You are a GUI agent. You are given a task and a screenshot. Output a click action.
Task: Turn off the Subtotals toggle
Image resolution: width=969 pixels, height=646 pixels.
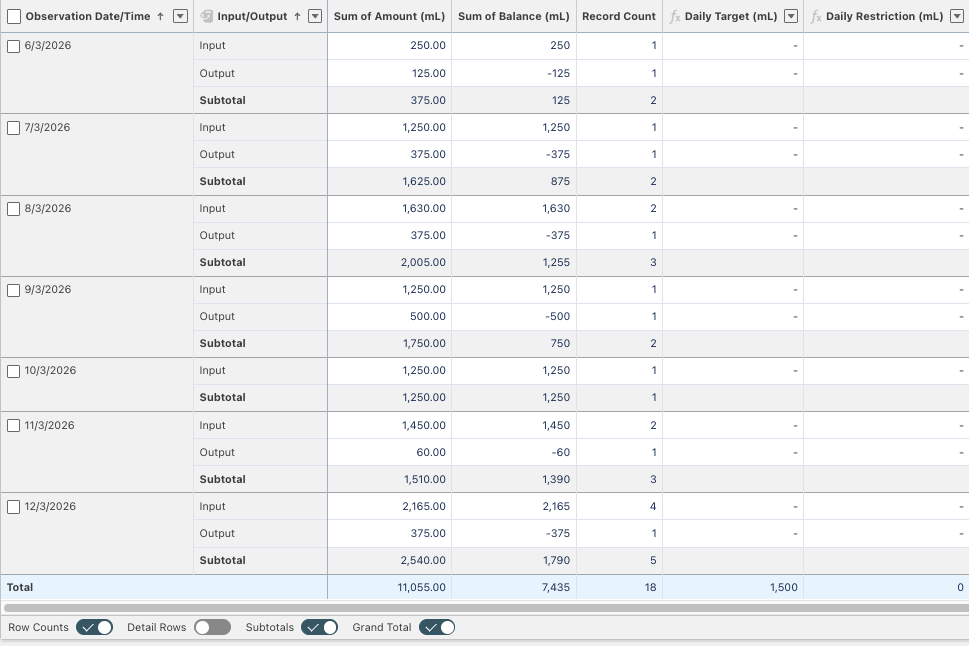pos(318,627)
